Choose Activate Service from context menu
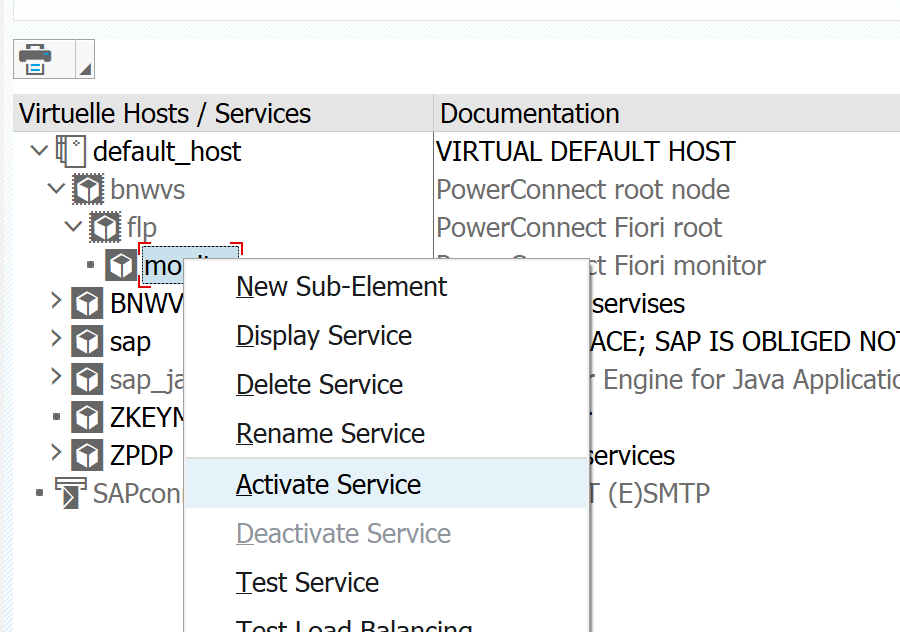900x632 pixels. [x=328, y=484]
